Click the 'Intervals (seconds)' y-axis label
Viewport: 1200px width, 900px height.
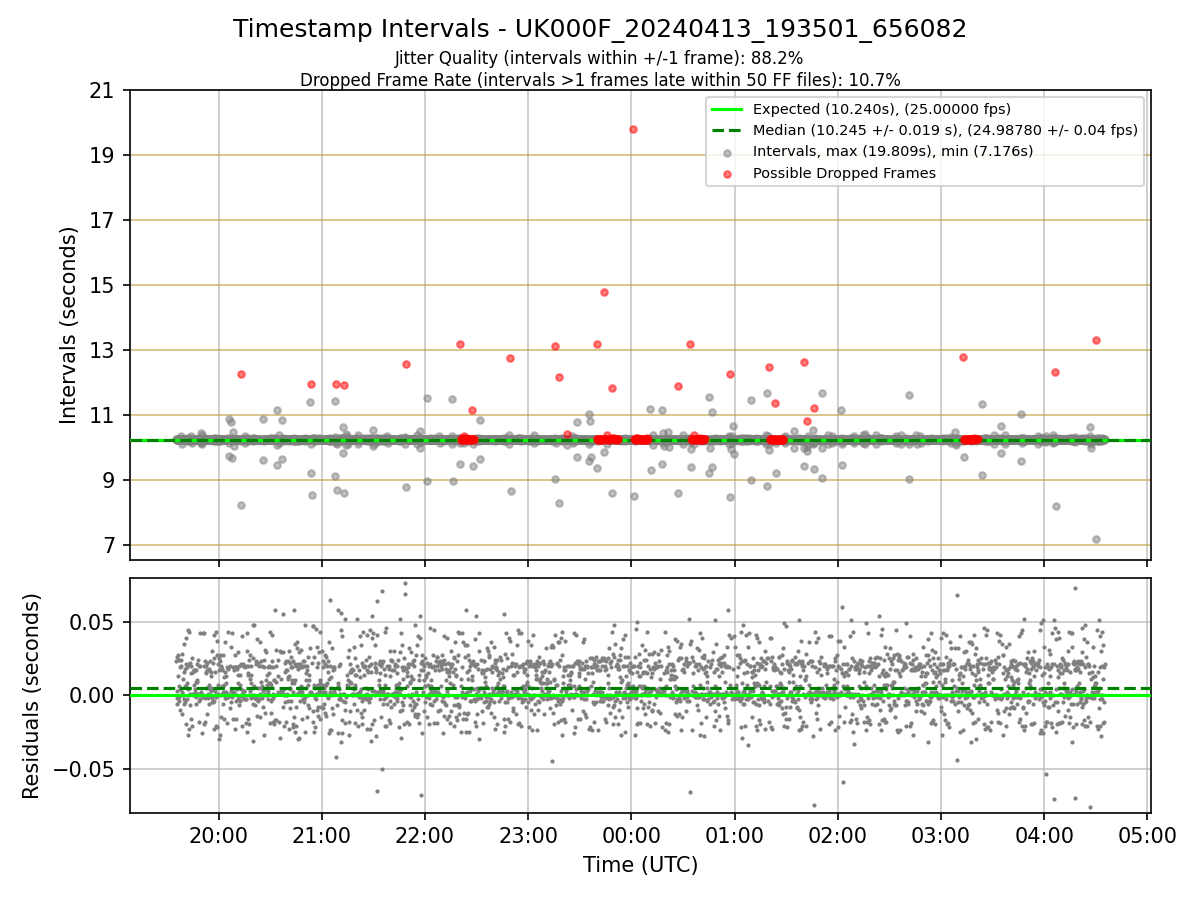(x=69, y=325)
